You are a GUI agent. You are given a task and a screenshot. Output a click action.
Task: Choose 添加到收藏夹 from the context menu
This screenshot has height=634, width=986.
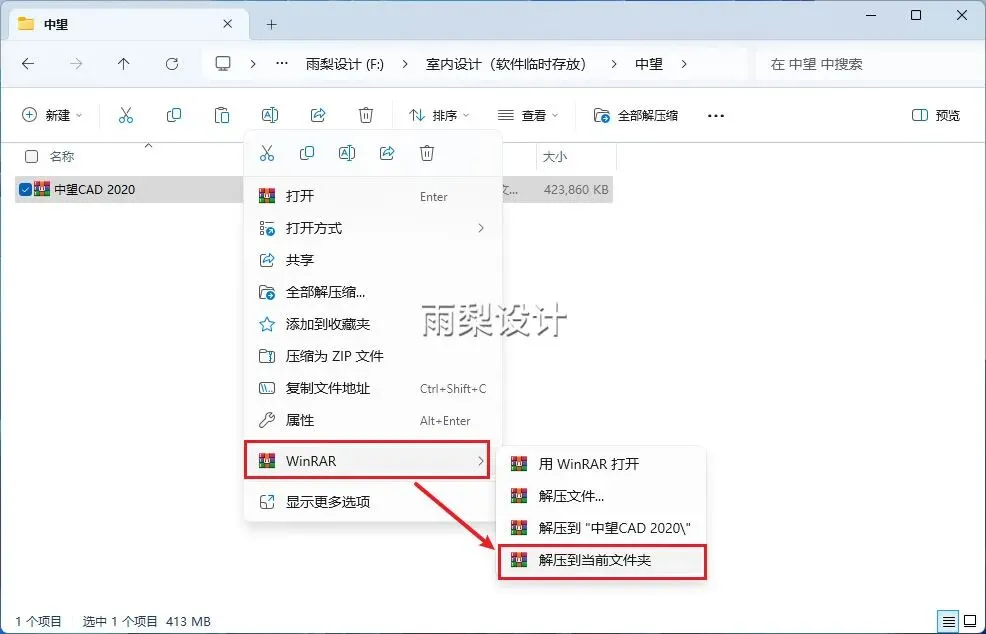372,324
